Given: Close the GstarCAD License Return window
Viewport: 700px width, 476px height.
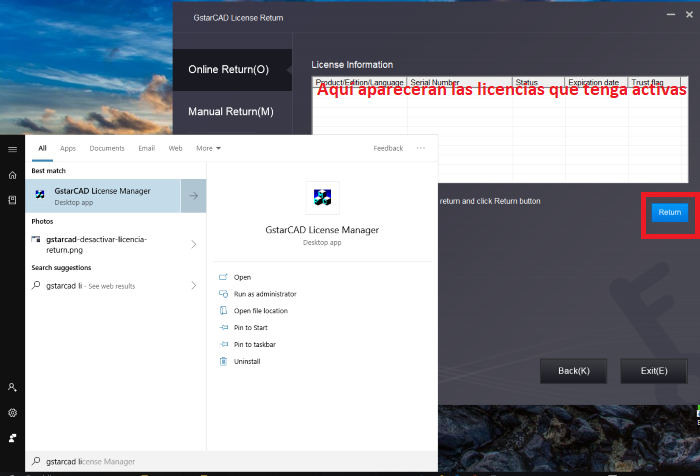Looking at the screenshot, I should pos(689,15).
